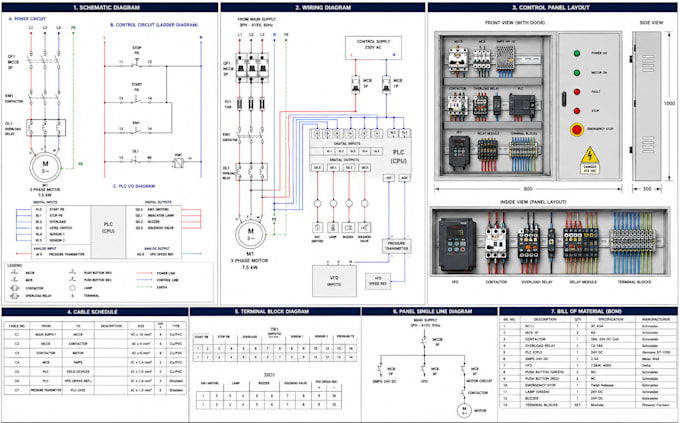The width and height of the screenshot is (680, 423).
Task: Click 'MOTOR CIRCUIT' label in the single line diagram
Action: coord(479,381)
